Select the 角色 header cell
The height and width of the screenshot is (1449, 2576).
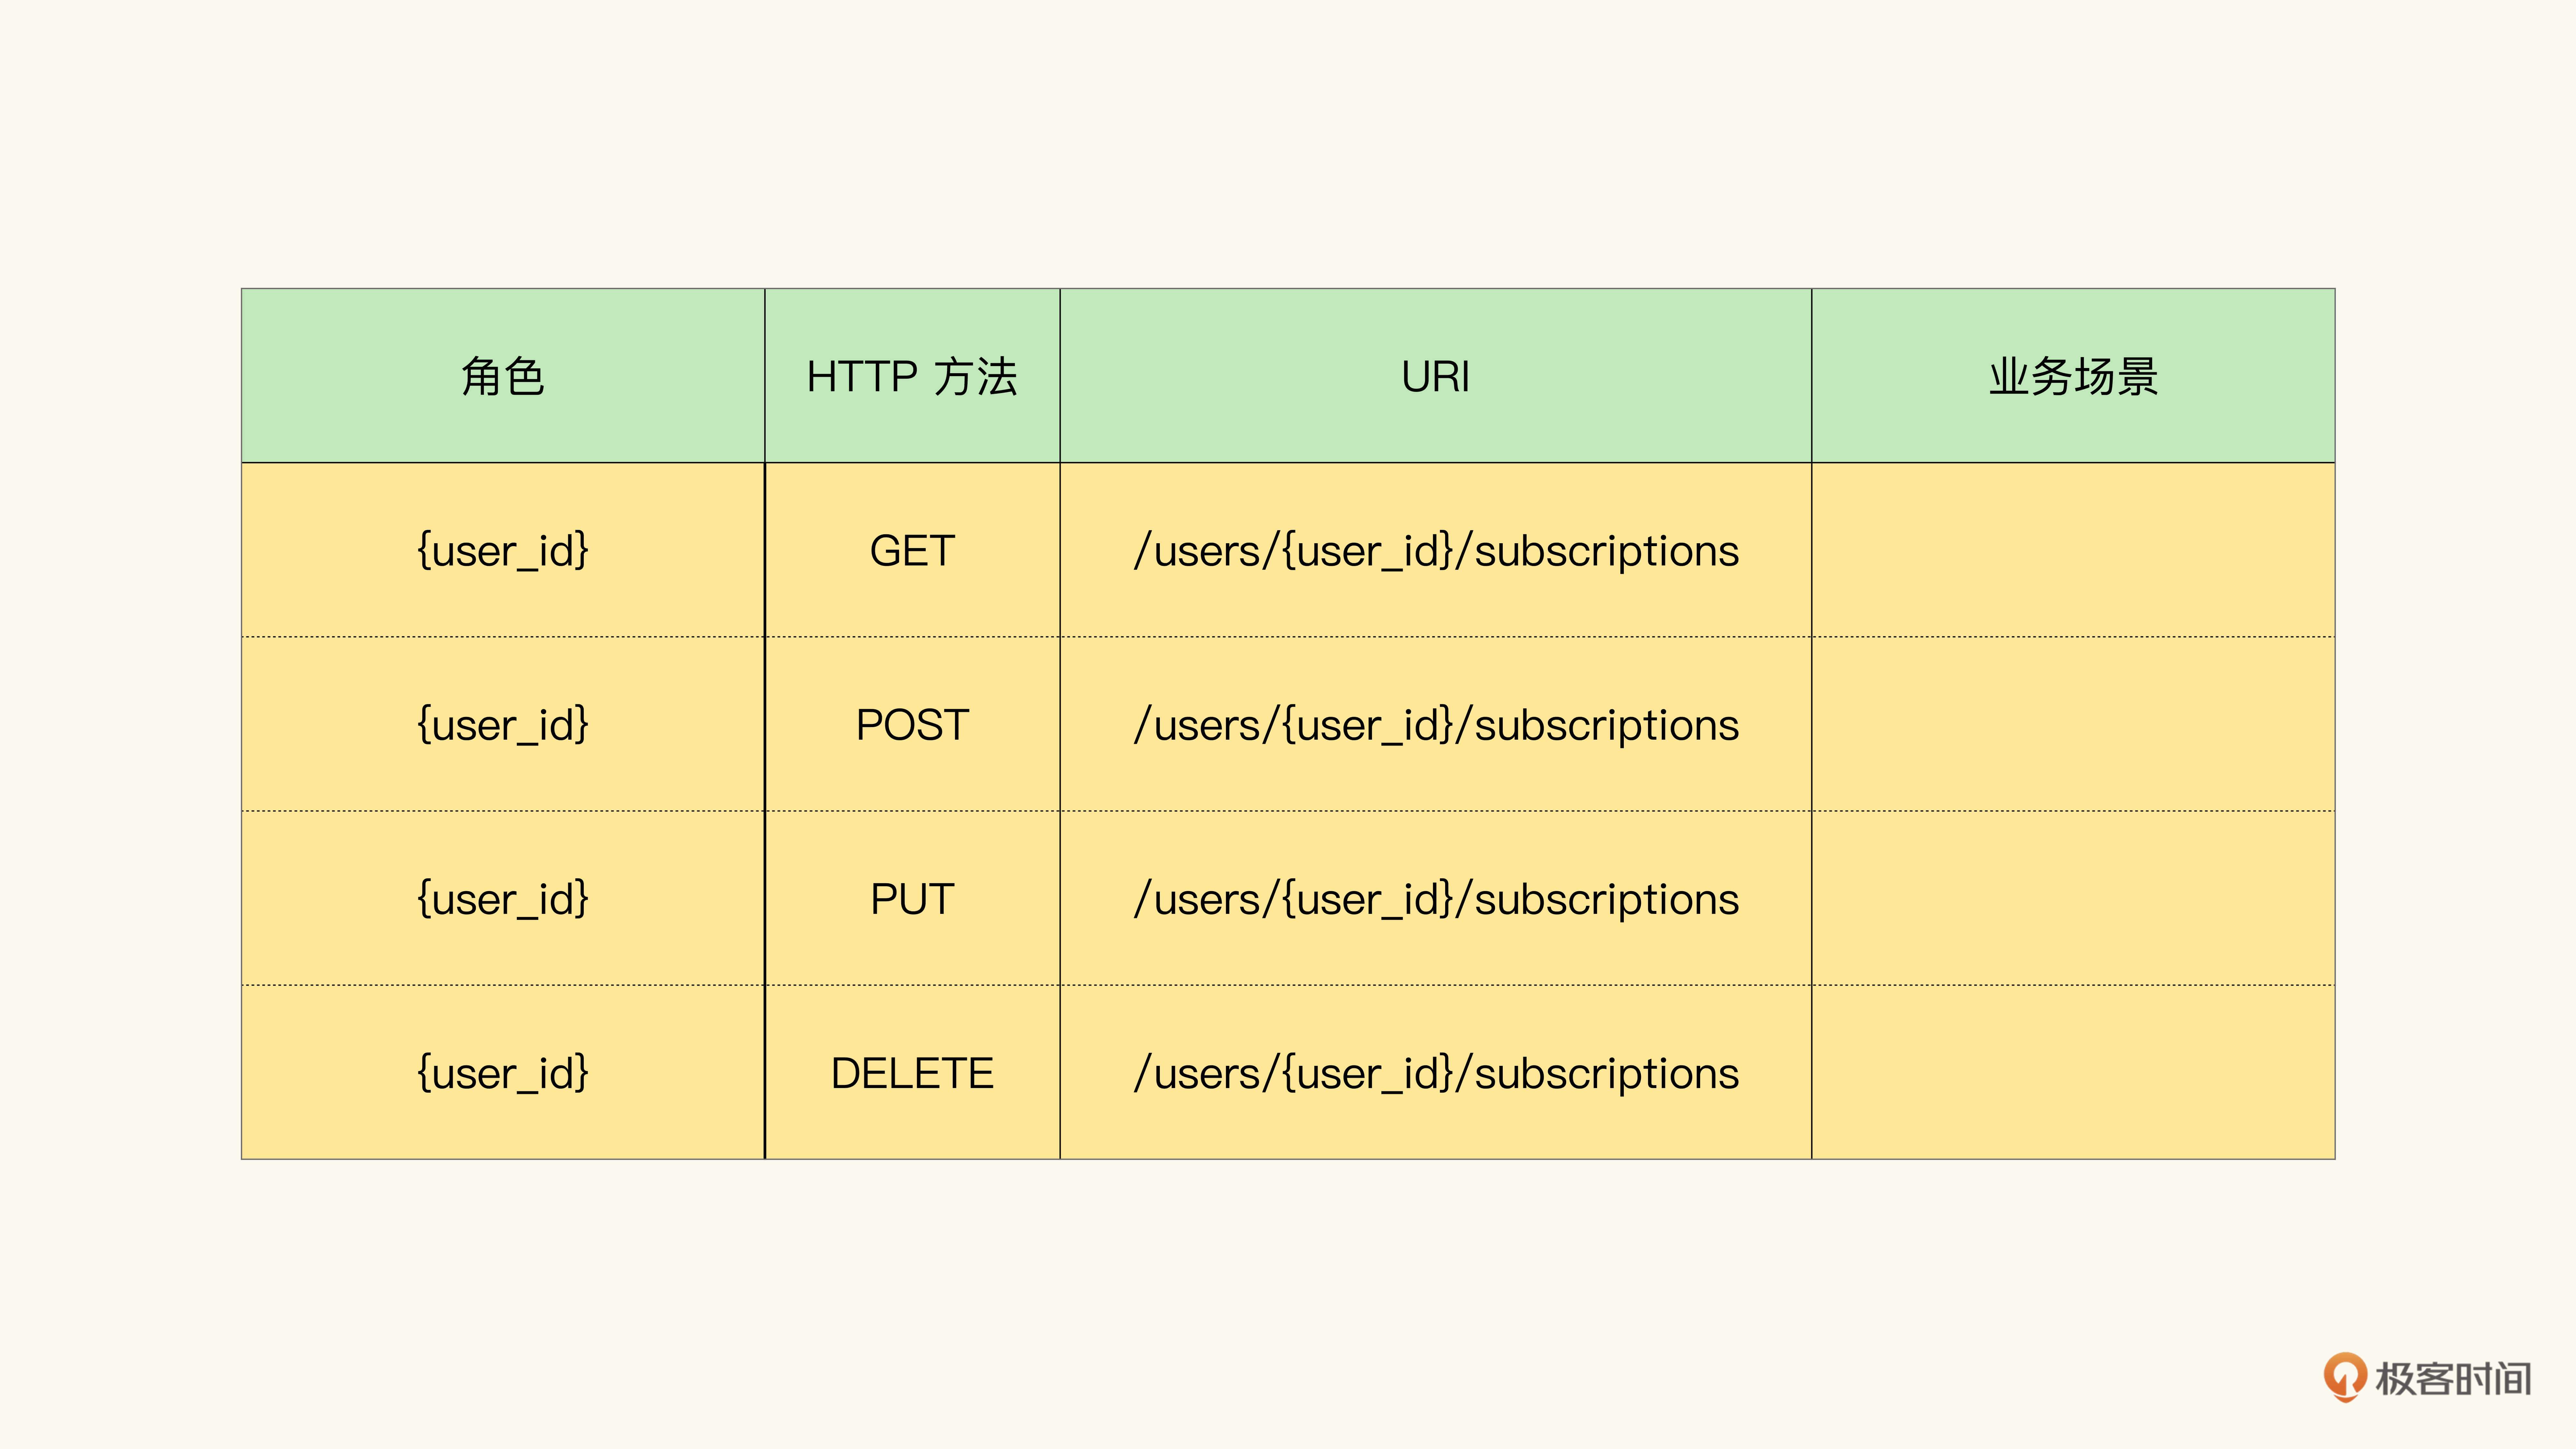(503, 376)
